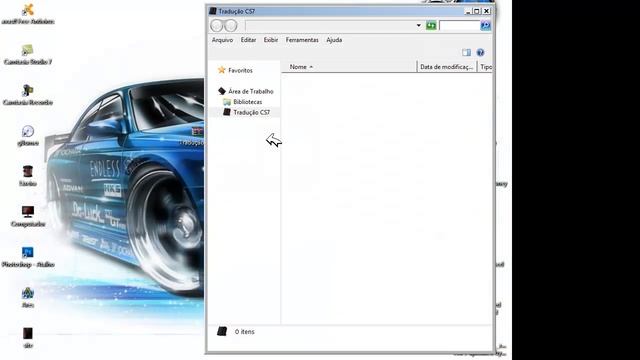The image size is (640, 360).
Task: Click the forward navigation button in Explorer
Action: pyautogui.click(x=231, y=25)
